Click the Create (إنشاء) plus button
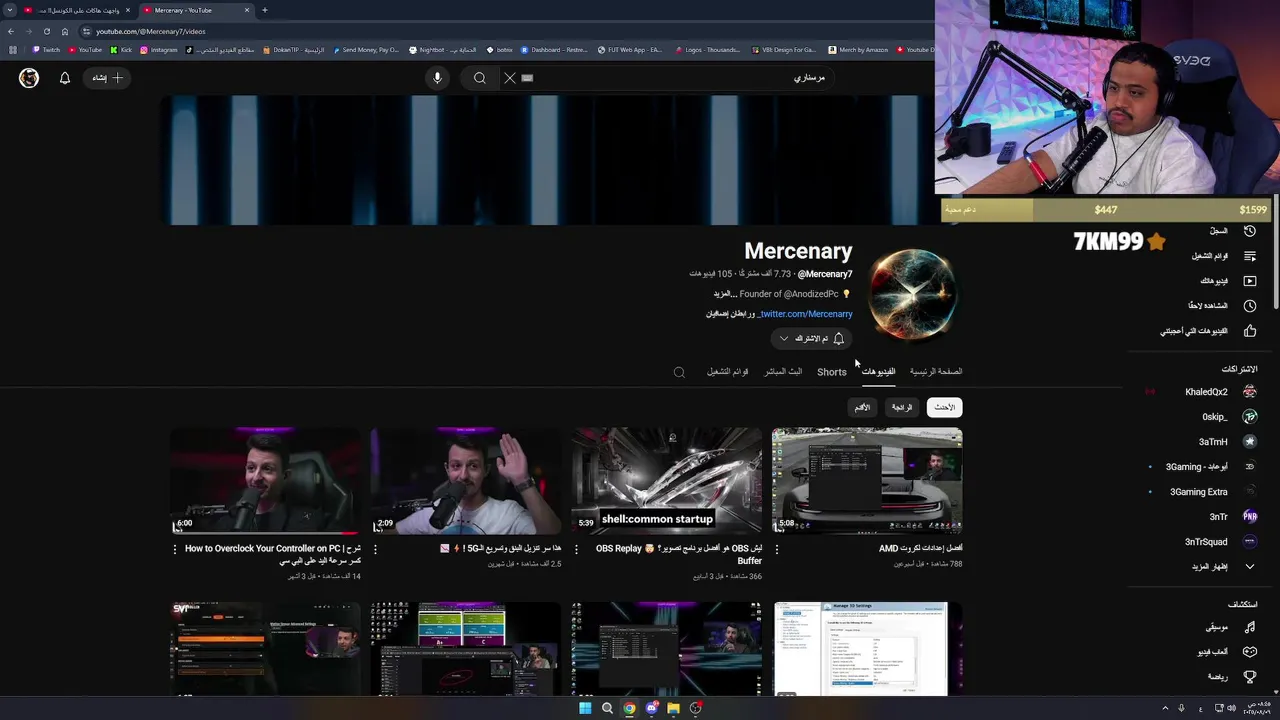 tap(107, 78)
